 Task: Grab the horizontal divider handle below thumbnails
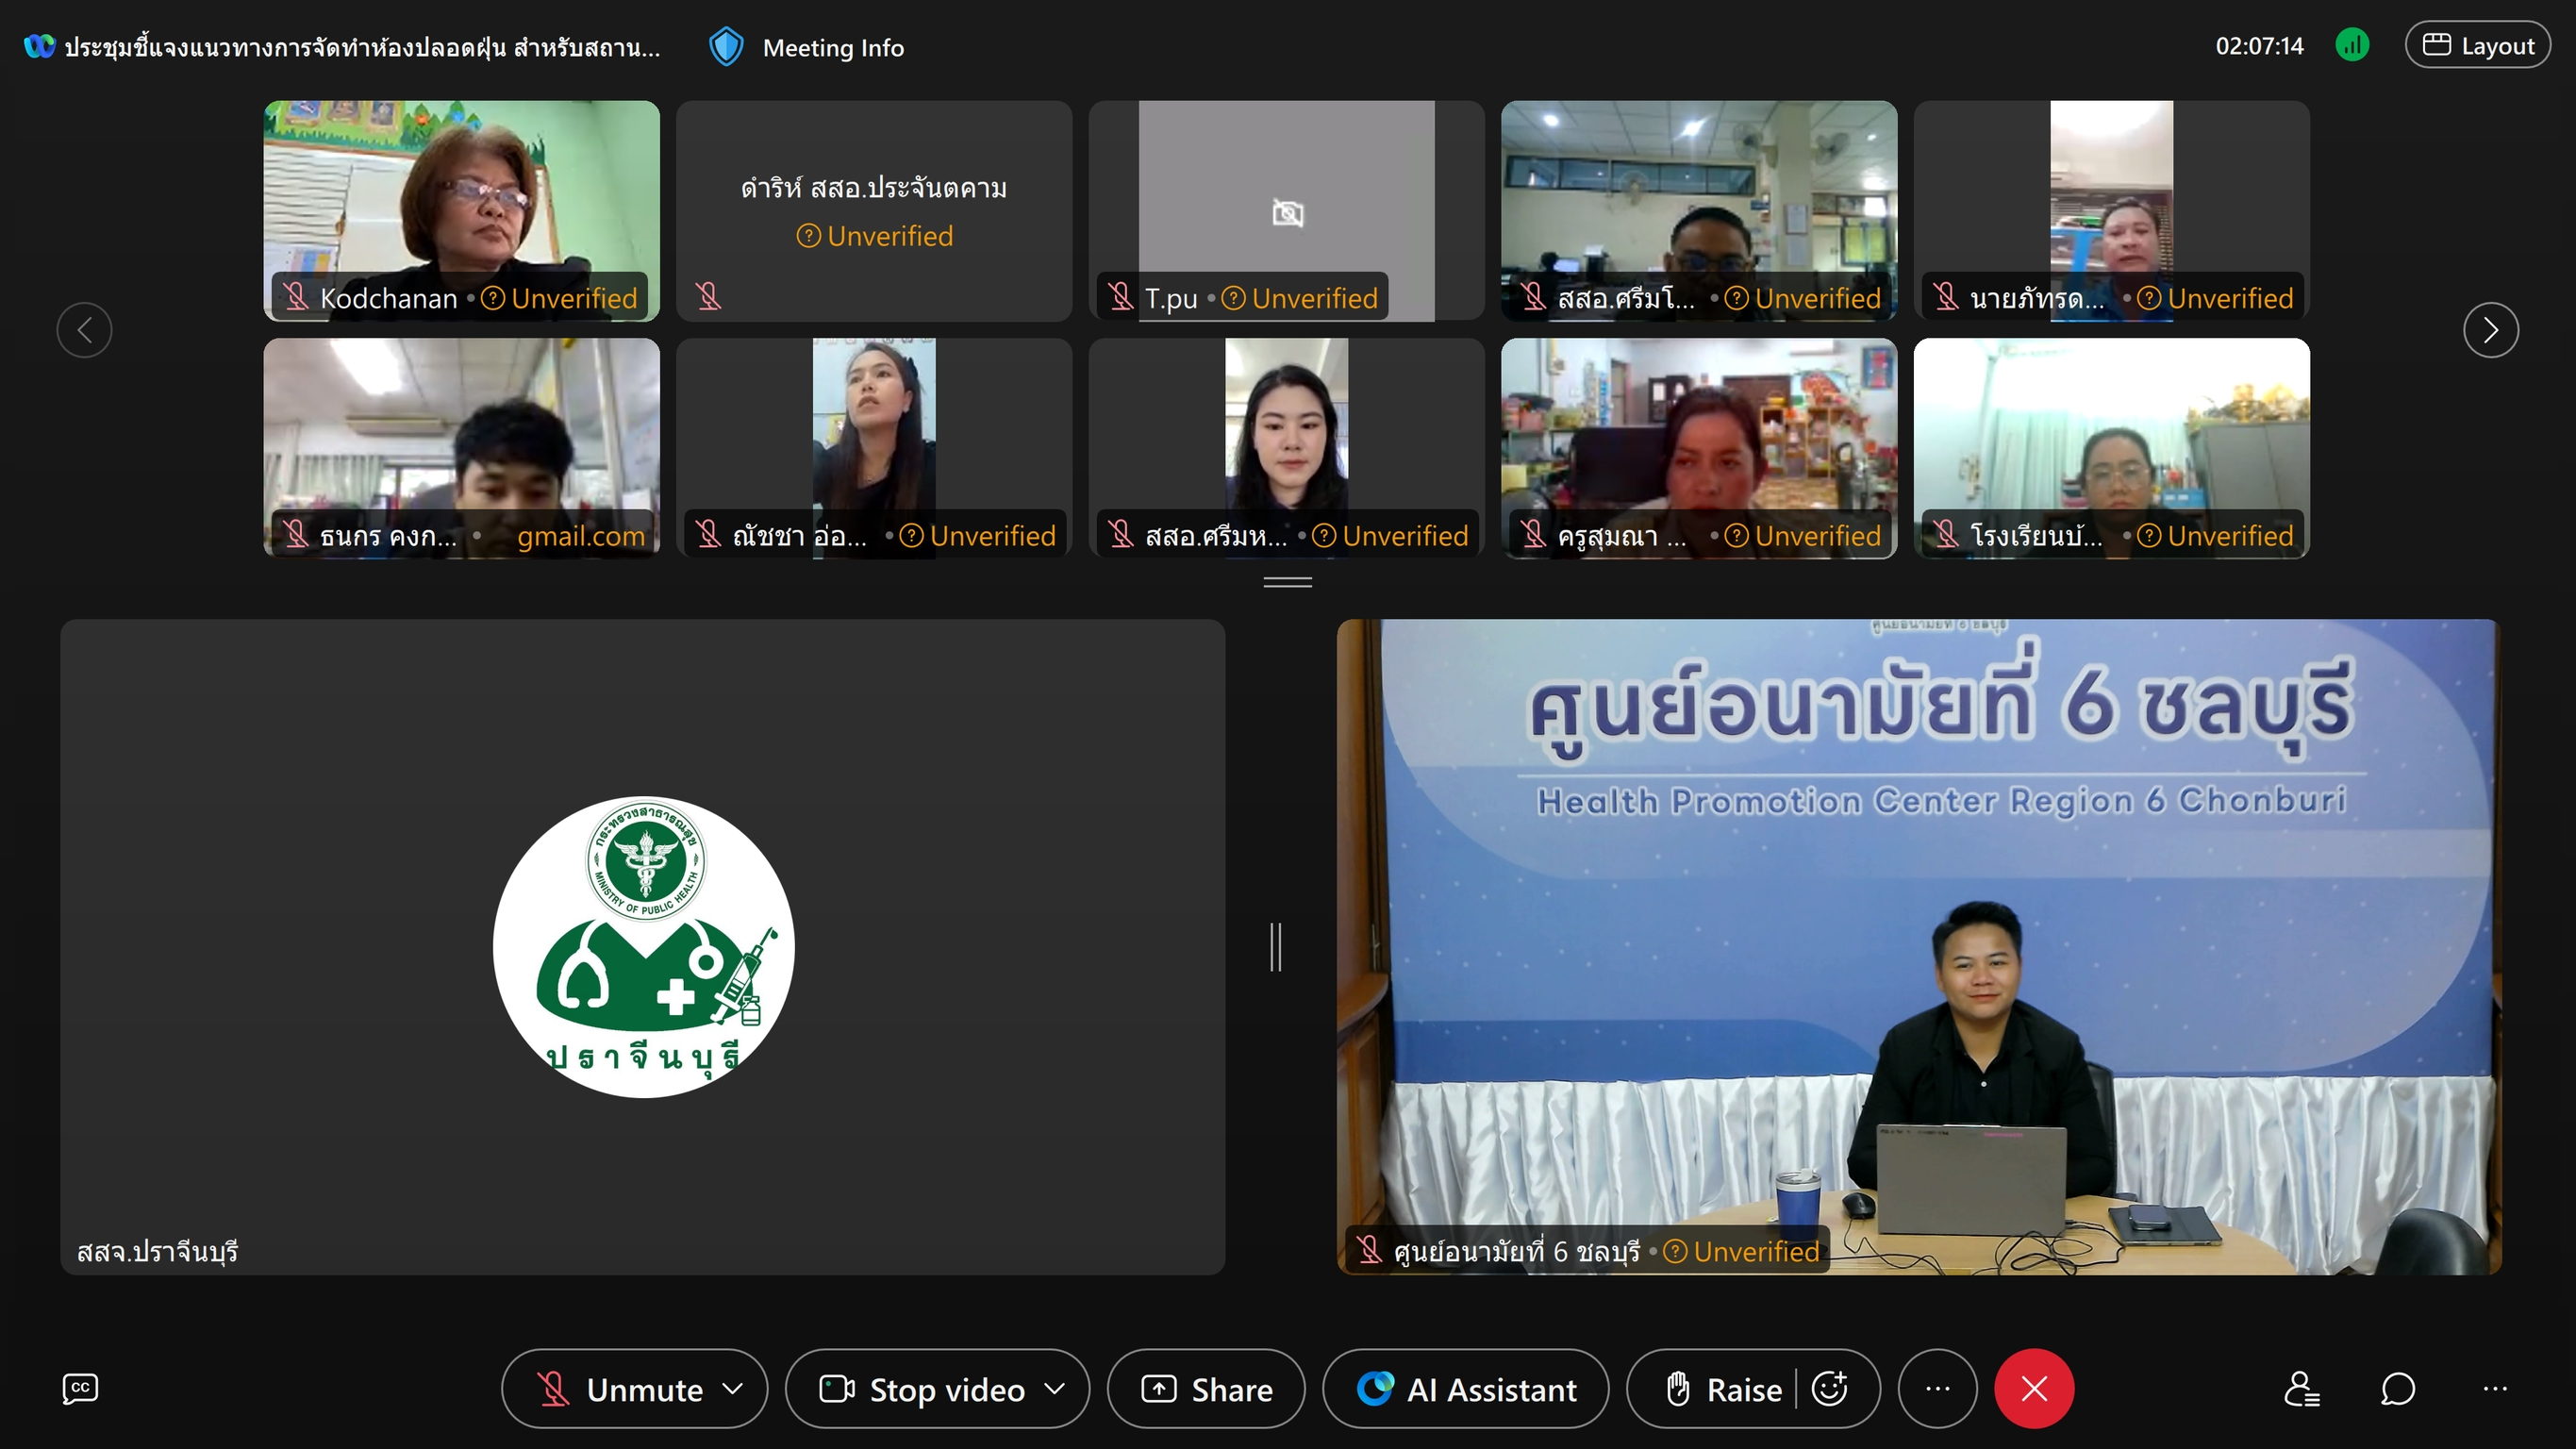1287,581
